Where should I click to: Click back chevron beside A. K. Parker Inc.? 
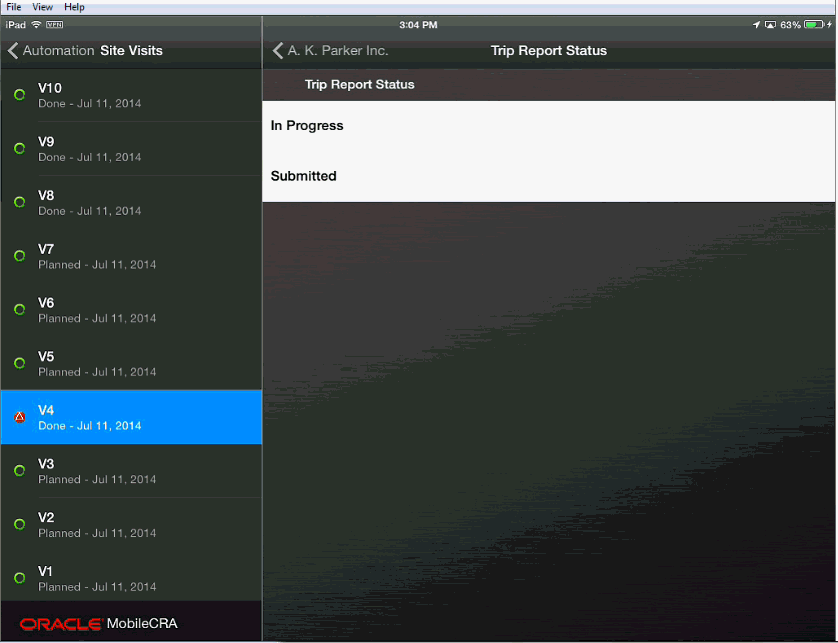pyautogui.click(x=277, y=51)
